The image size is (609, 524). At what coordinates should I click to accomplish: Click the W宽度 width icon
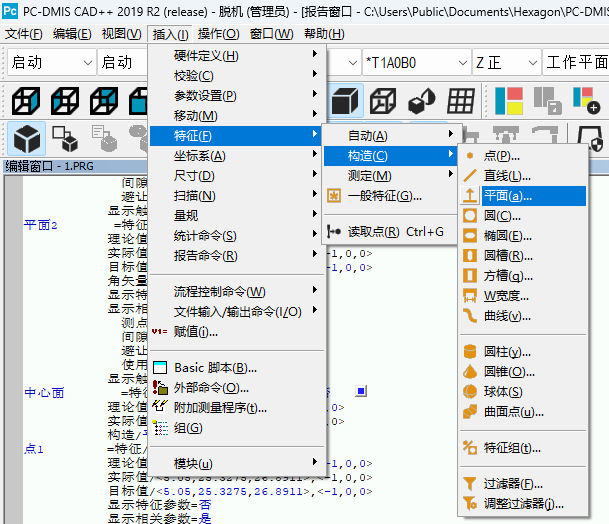tap(470, 296)
